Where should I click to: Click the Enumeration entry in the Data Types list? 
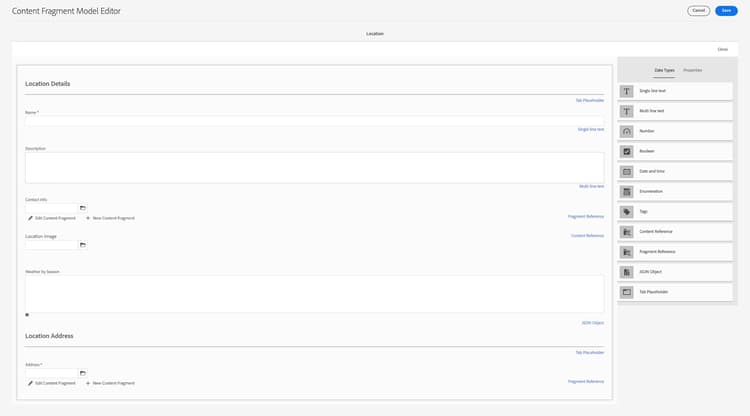(x=675, y=191)
